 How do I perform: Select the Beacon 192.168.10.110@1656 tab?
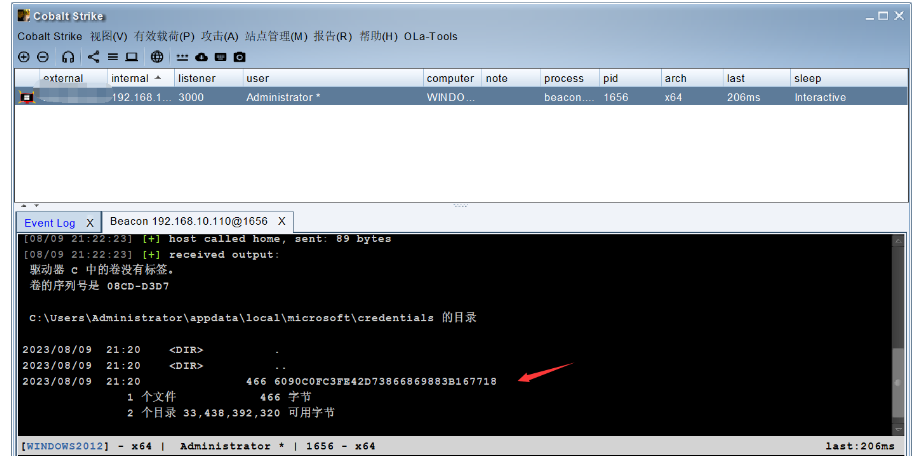click(189, 221)
